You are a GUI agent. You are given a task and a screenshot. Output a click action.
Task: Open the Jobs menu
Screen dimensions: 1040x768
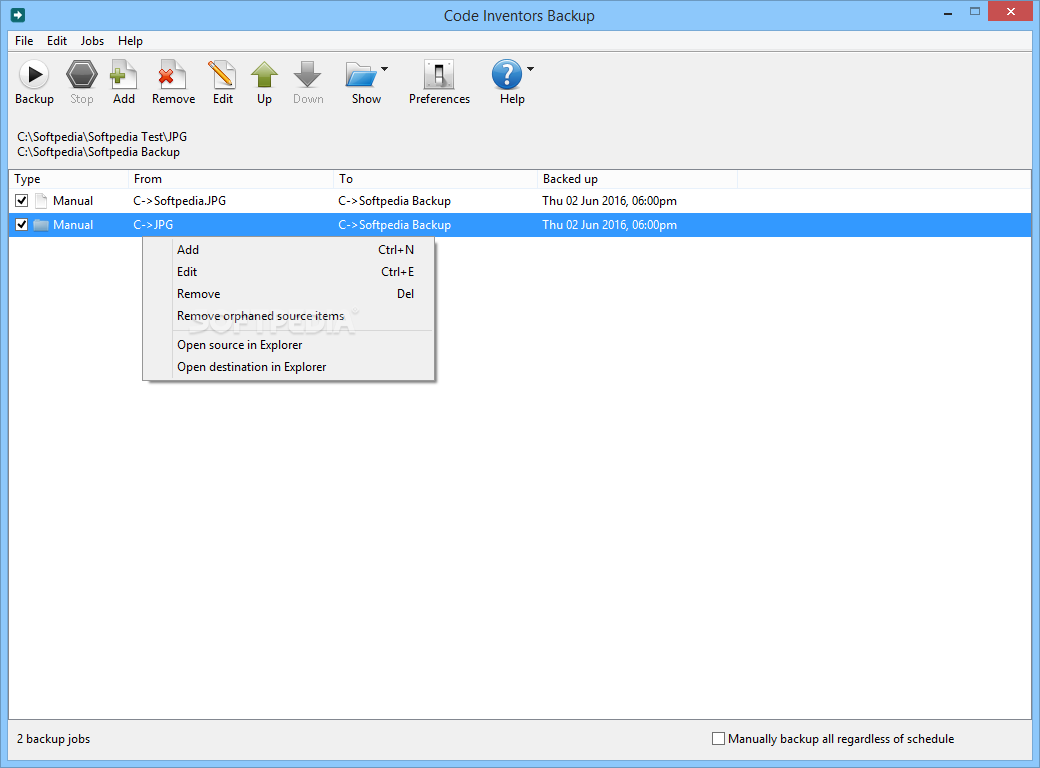point(92,40)
